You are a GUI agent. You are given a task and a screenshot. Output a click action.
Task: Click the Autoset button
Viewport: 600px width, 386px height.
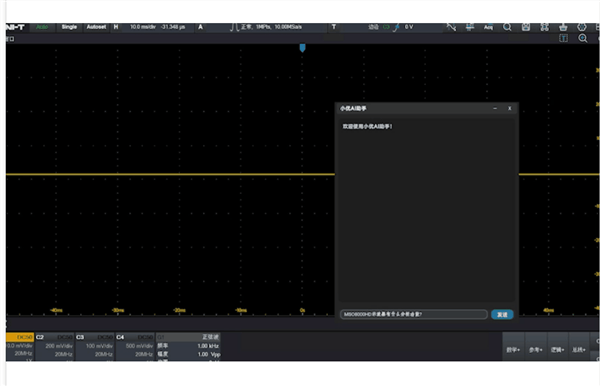pos(96,27)
